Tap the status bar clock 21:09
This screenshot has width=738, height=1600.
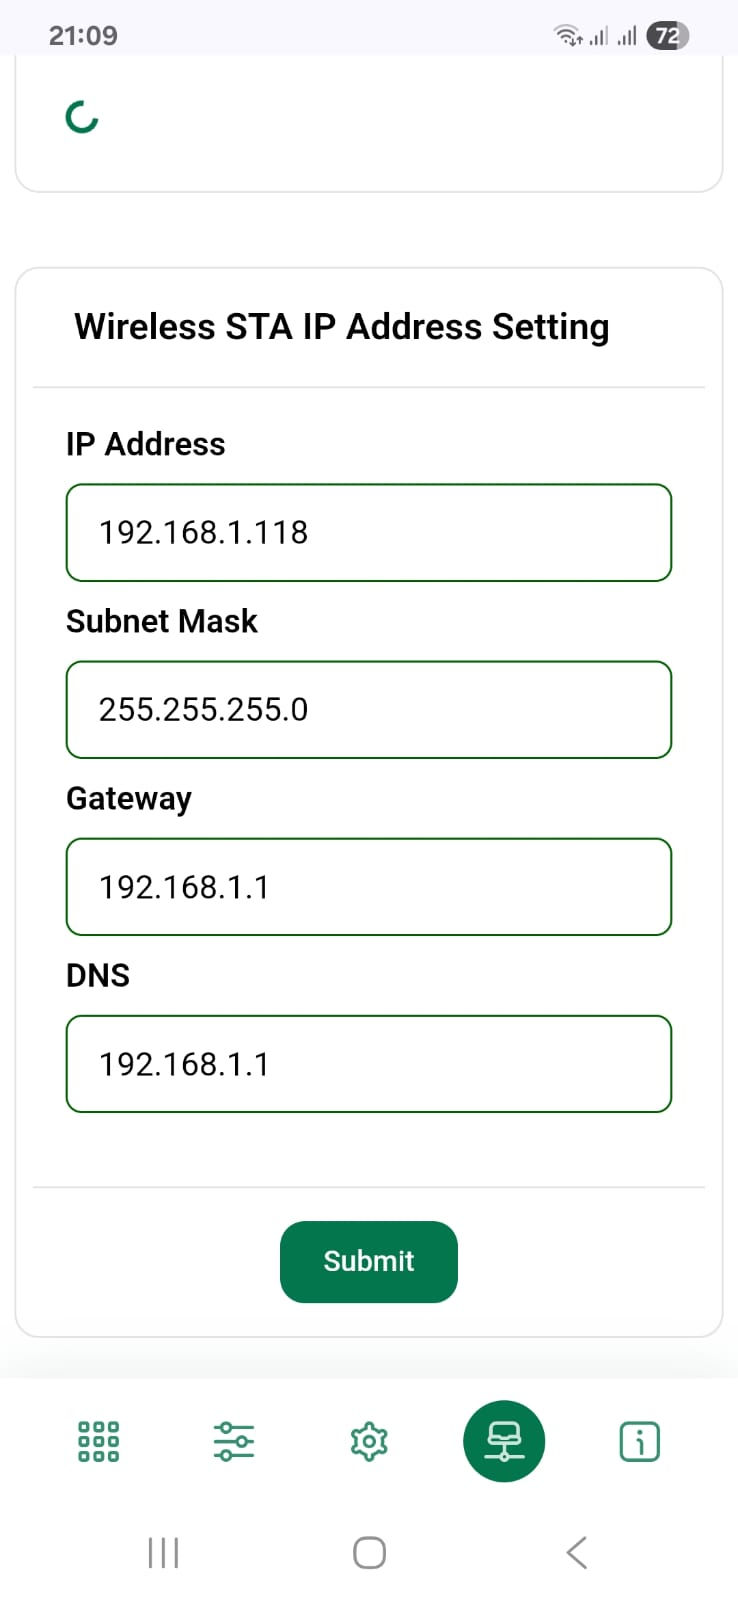coord(83,36)
